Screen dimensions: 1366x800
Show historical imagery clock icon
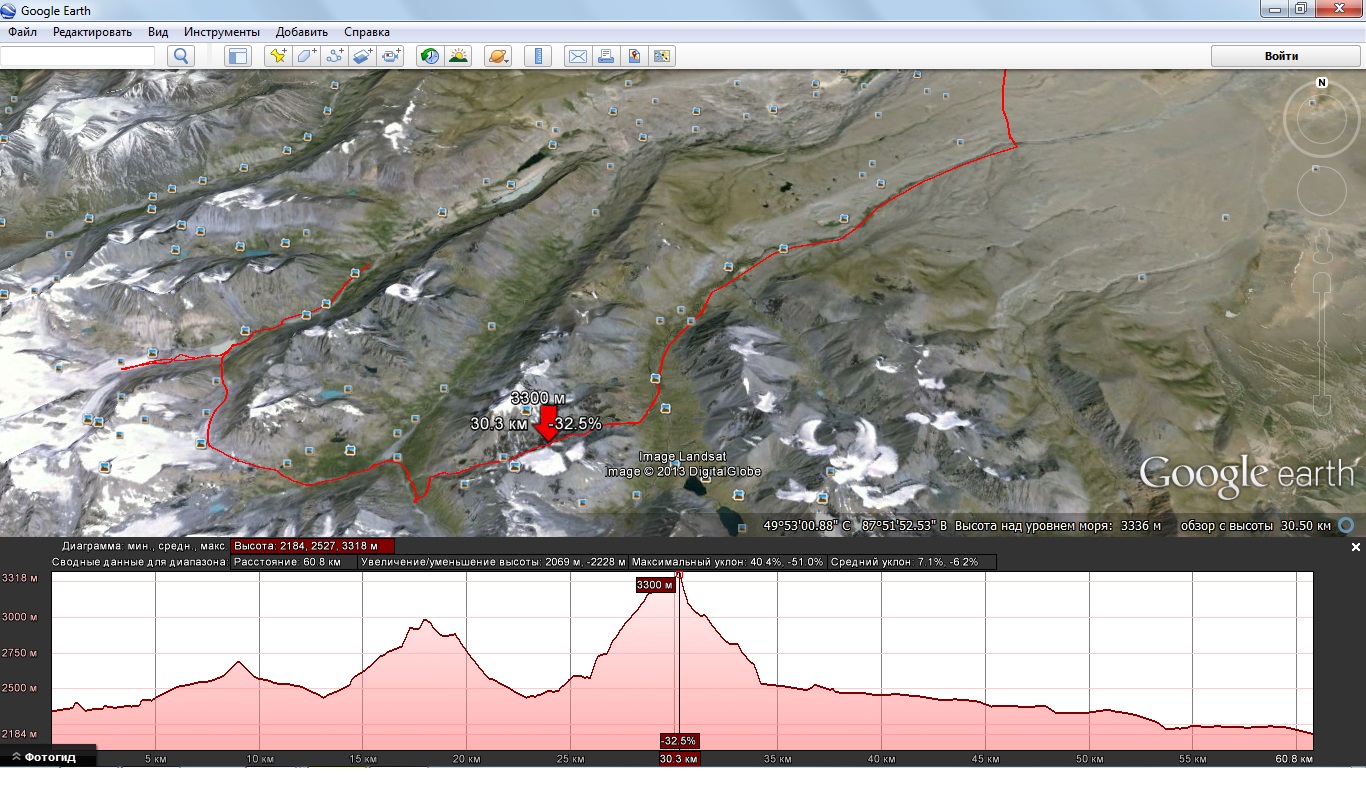point(429,56)
